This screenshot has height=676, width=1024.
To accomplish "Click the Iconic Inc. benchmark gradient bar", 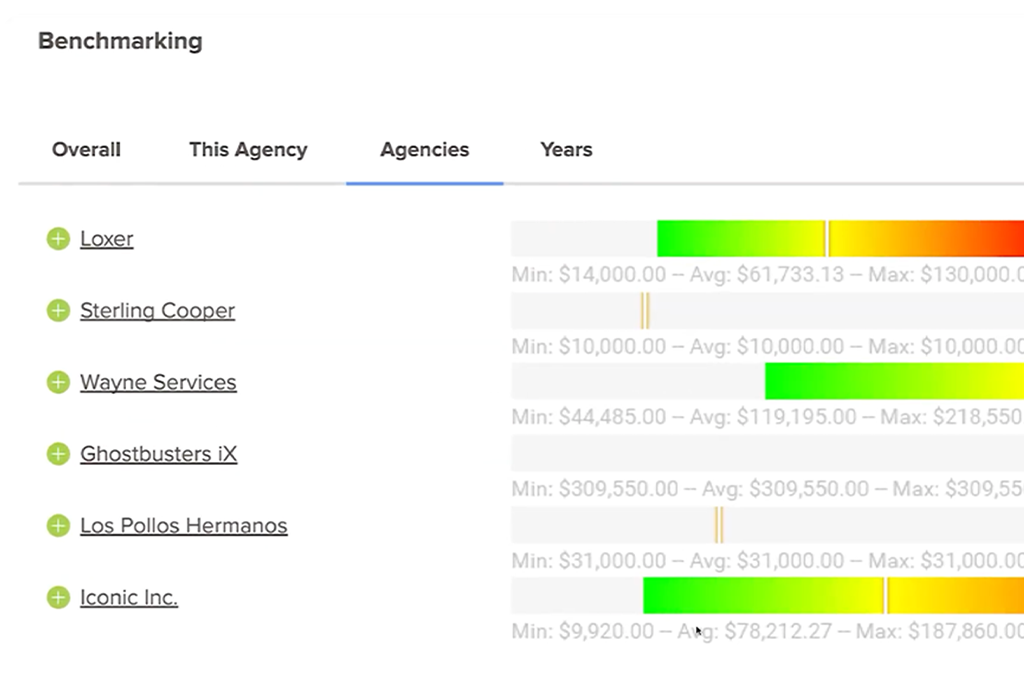I will click(x=833, y=596).
